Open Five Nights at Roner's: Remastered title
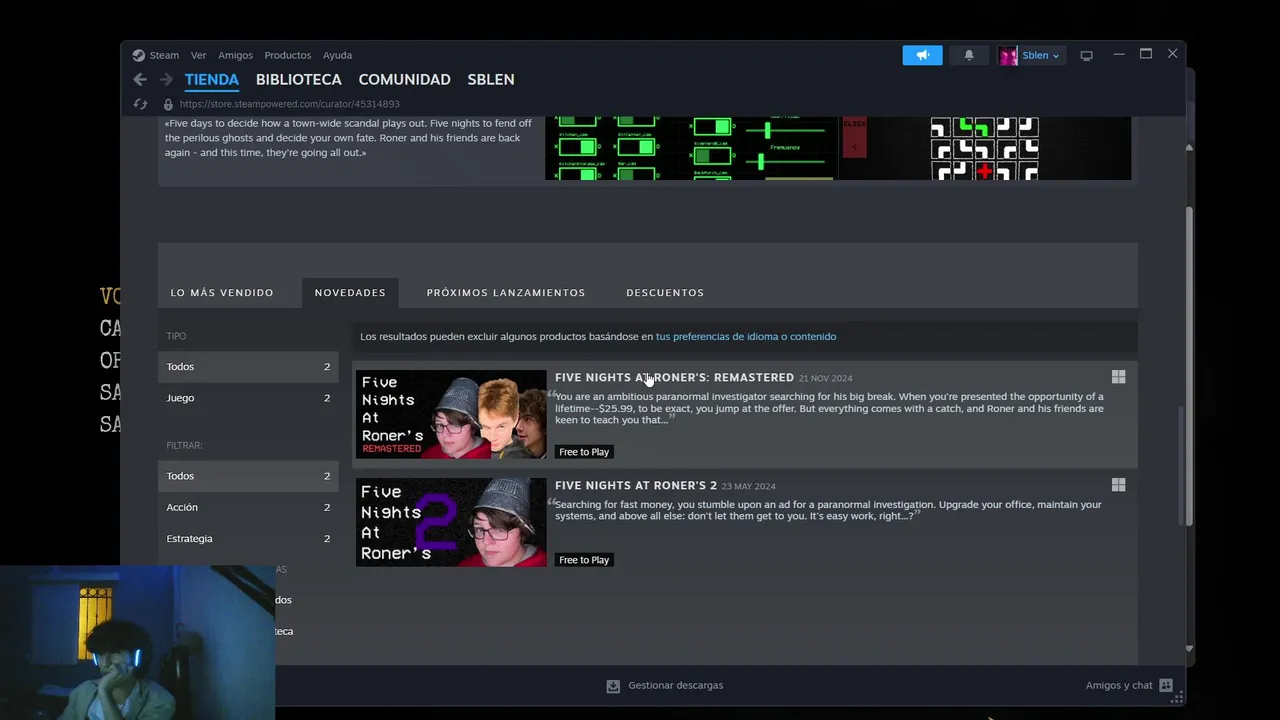This screenshot has height=720, width=1280. [674, 378]
